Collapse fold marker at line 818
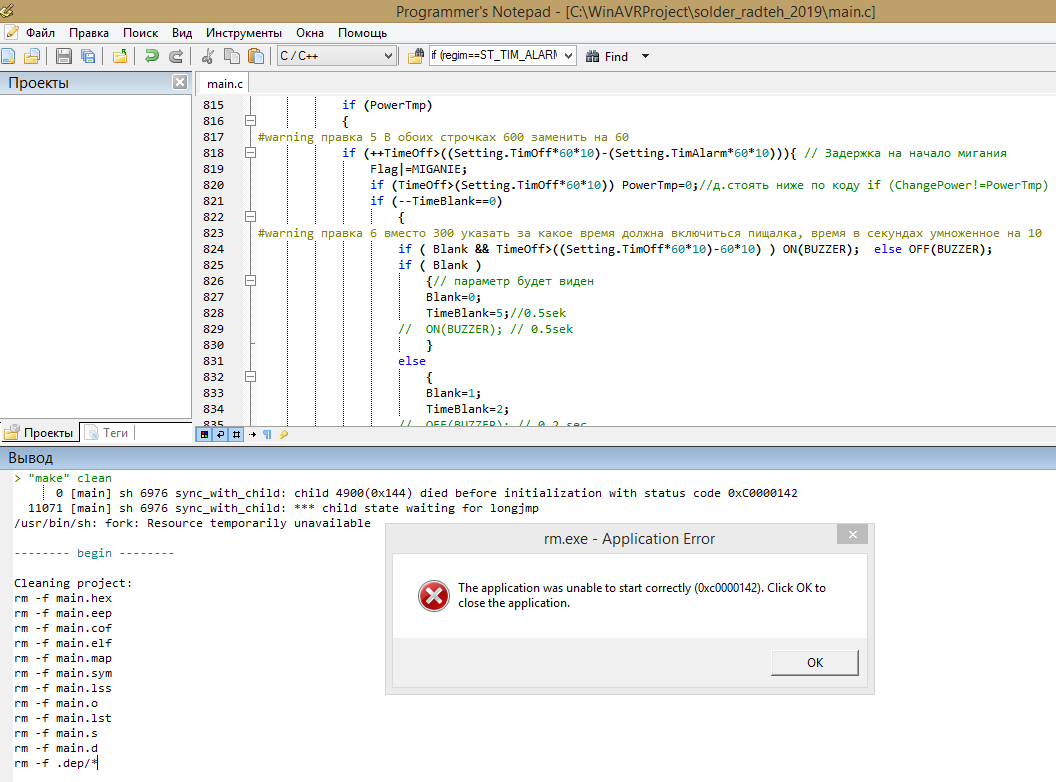This screenshot has width=1056, height=782. point(251,153)
